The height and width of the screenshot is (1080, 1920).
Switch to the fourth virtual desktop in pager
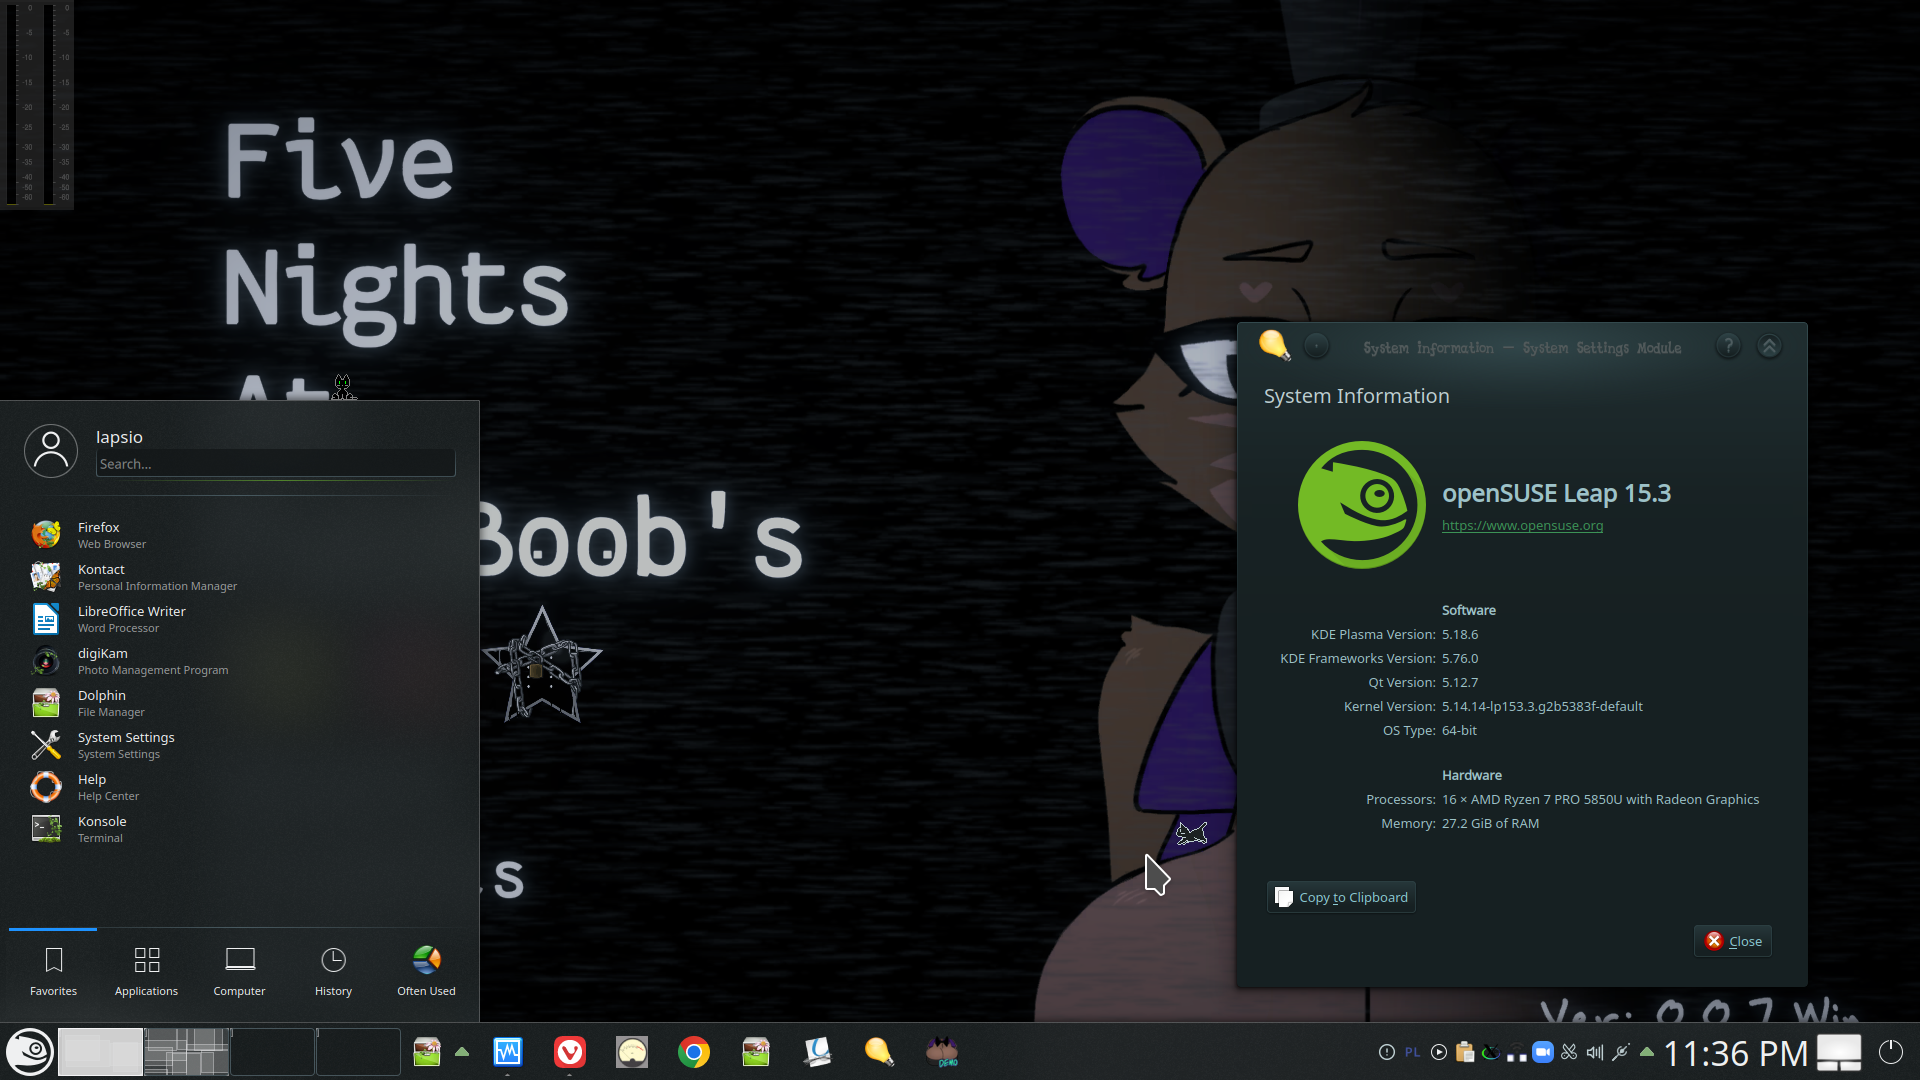(x=358, y=1052)
